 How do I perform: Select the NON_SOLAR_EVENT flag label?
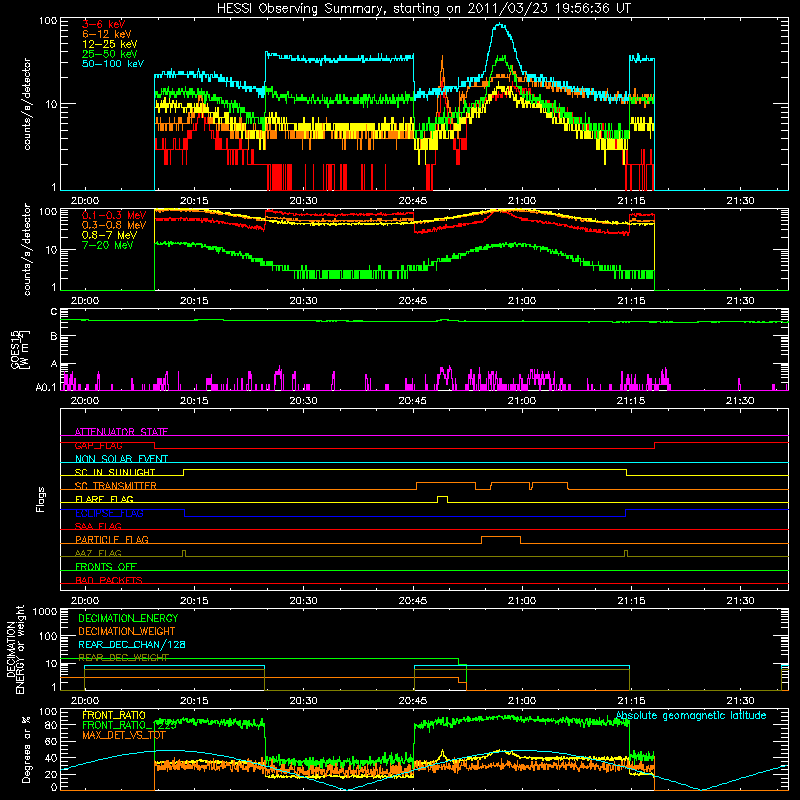pos(121,459)
